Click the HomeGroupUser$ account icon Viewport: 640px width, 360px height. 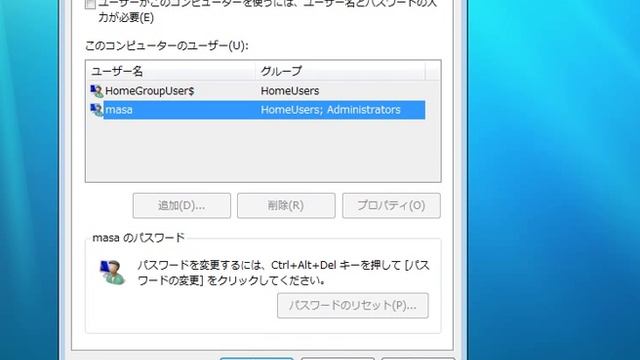pos(97,91)
